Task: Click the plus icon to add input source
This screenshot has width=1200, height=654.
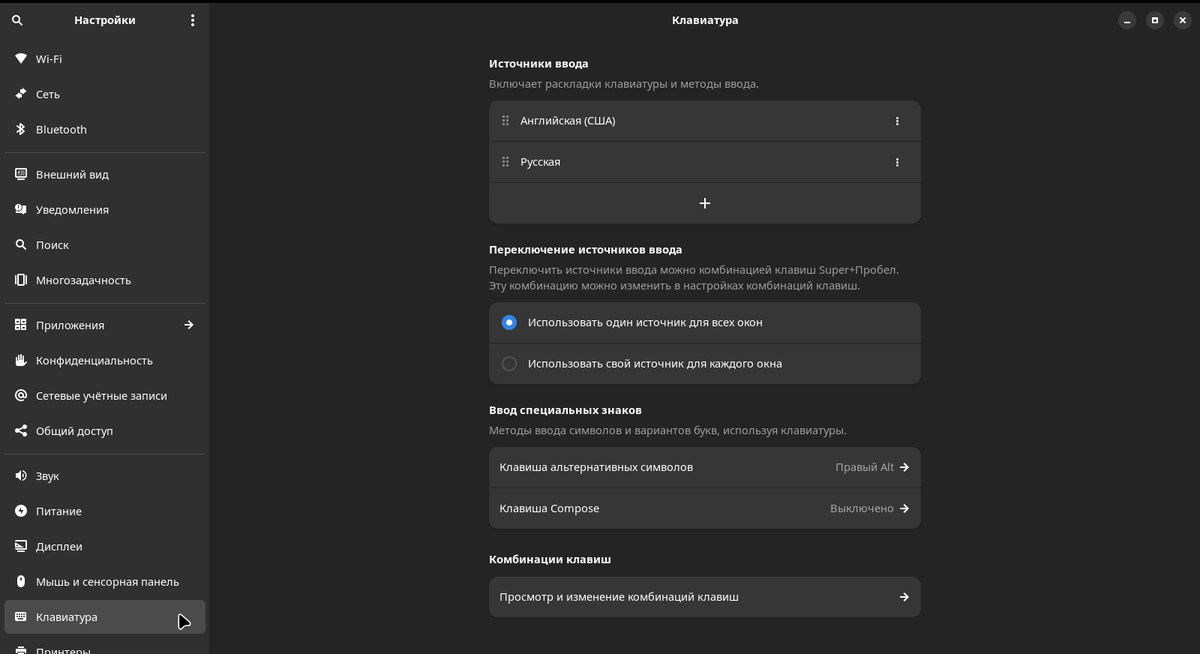Action: click(x=704, y=203)
